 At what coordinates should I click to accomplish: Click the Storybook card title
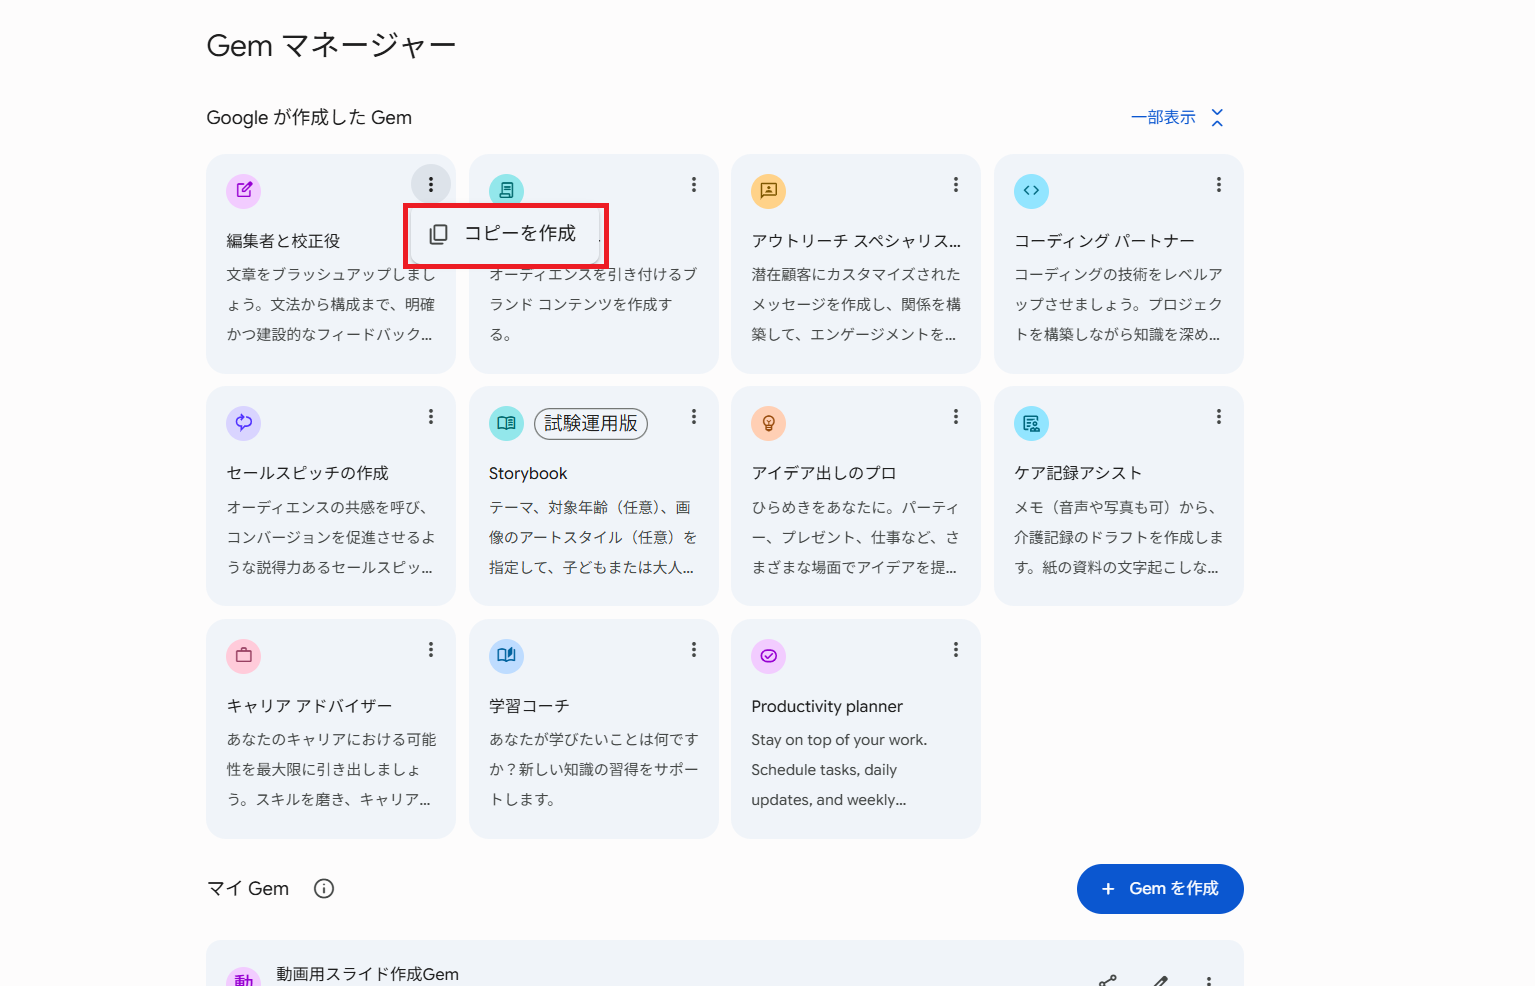pos(528,473)
